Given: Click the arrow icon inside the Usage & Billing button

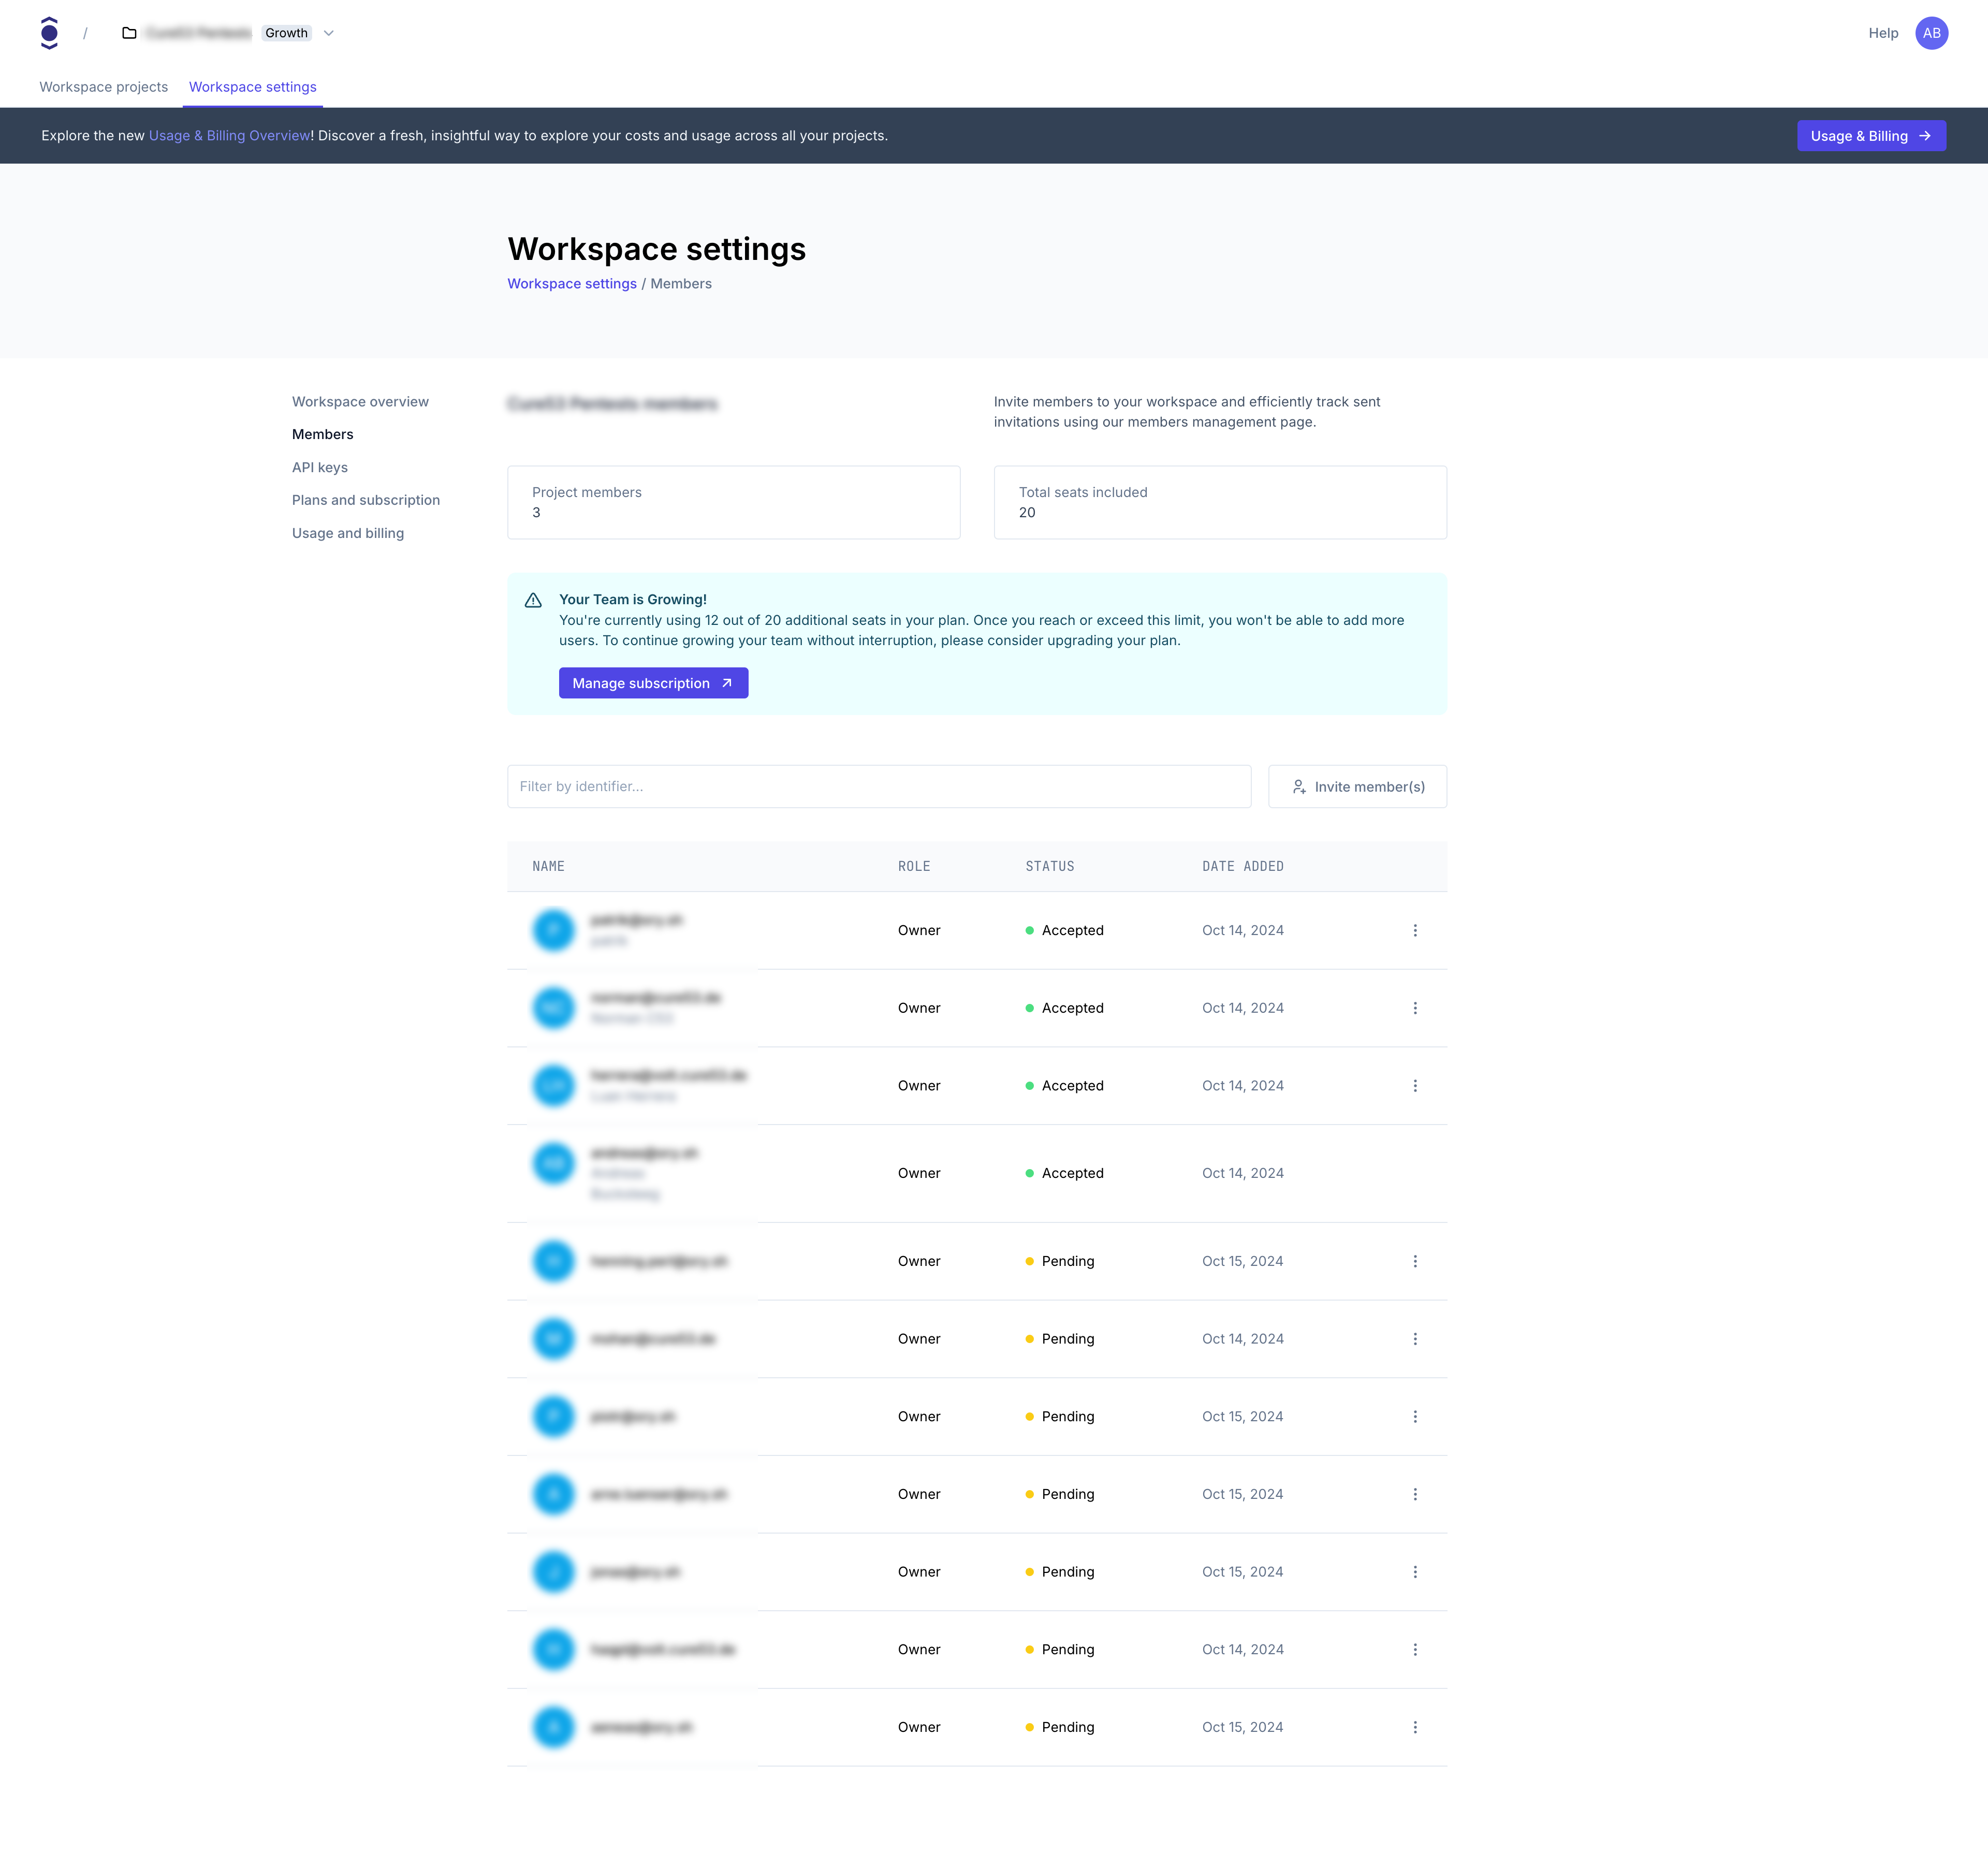Looking at the screenshot, I should 1925,135.
